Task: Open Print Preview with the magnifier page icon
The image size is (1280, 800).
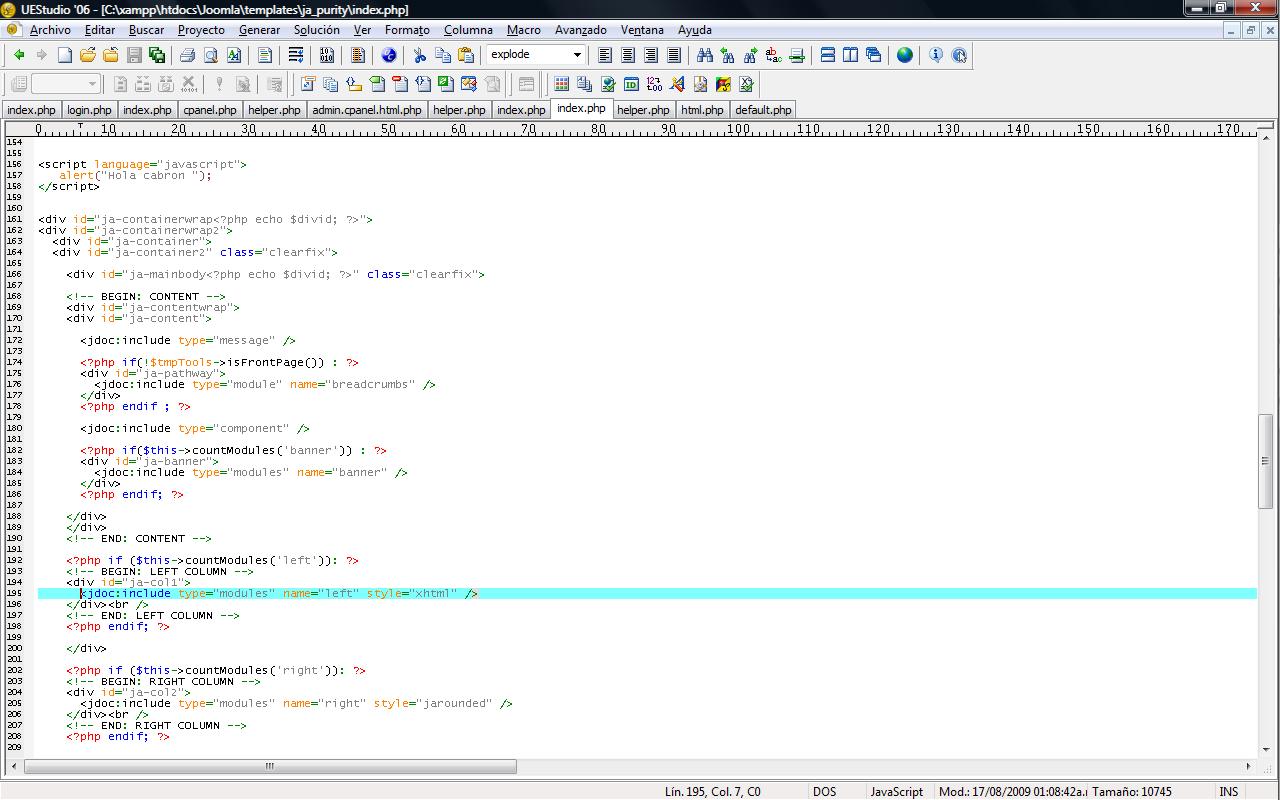Action: coord(210,55)
